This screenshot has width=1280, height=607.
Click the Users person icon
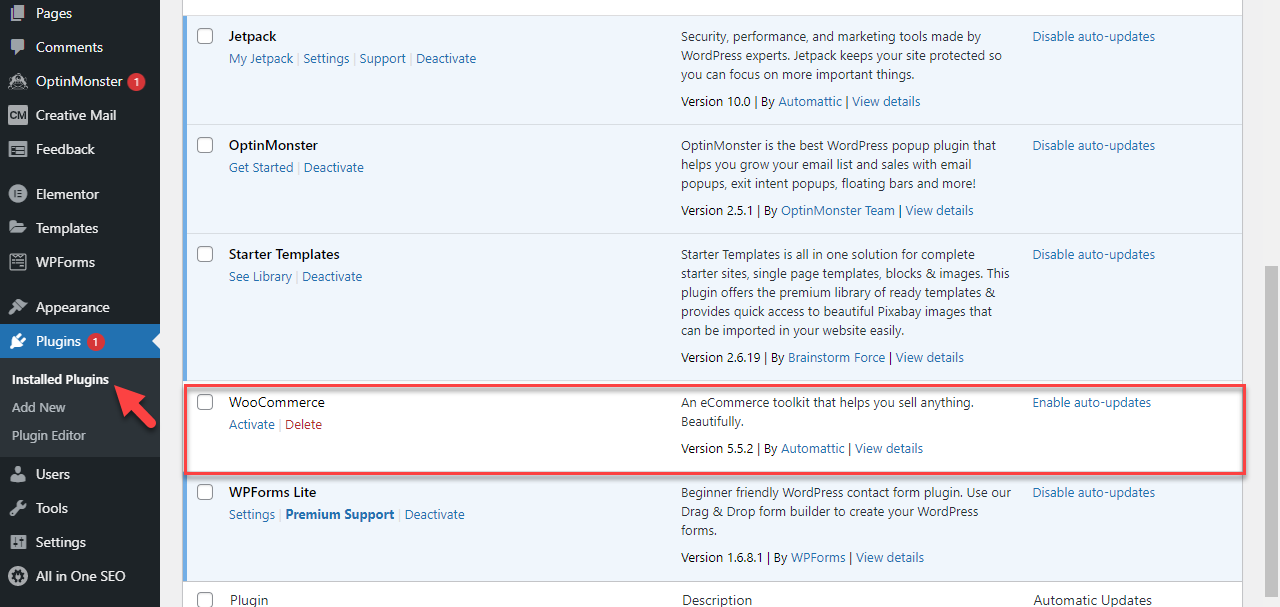tap(18, 474)
